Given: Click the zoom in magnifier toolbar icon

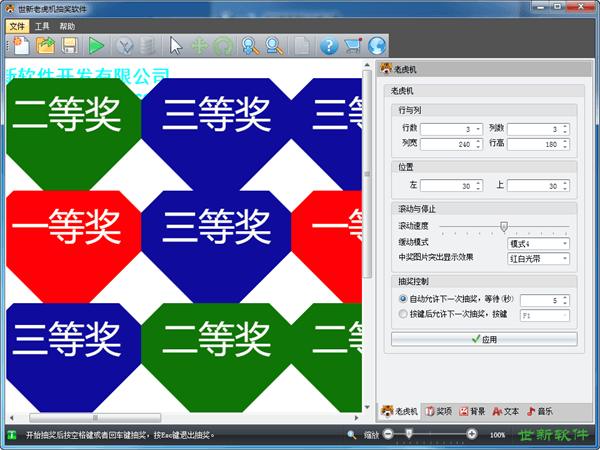Looking at the screenshot, I should point(249,45).
